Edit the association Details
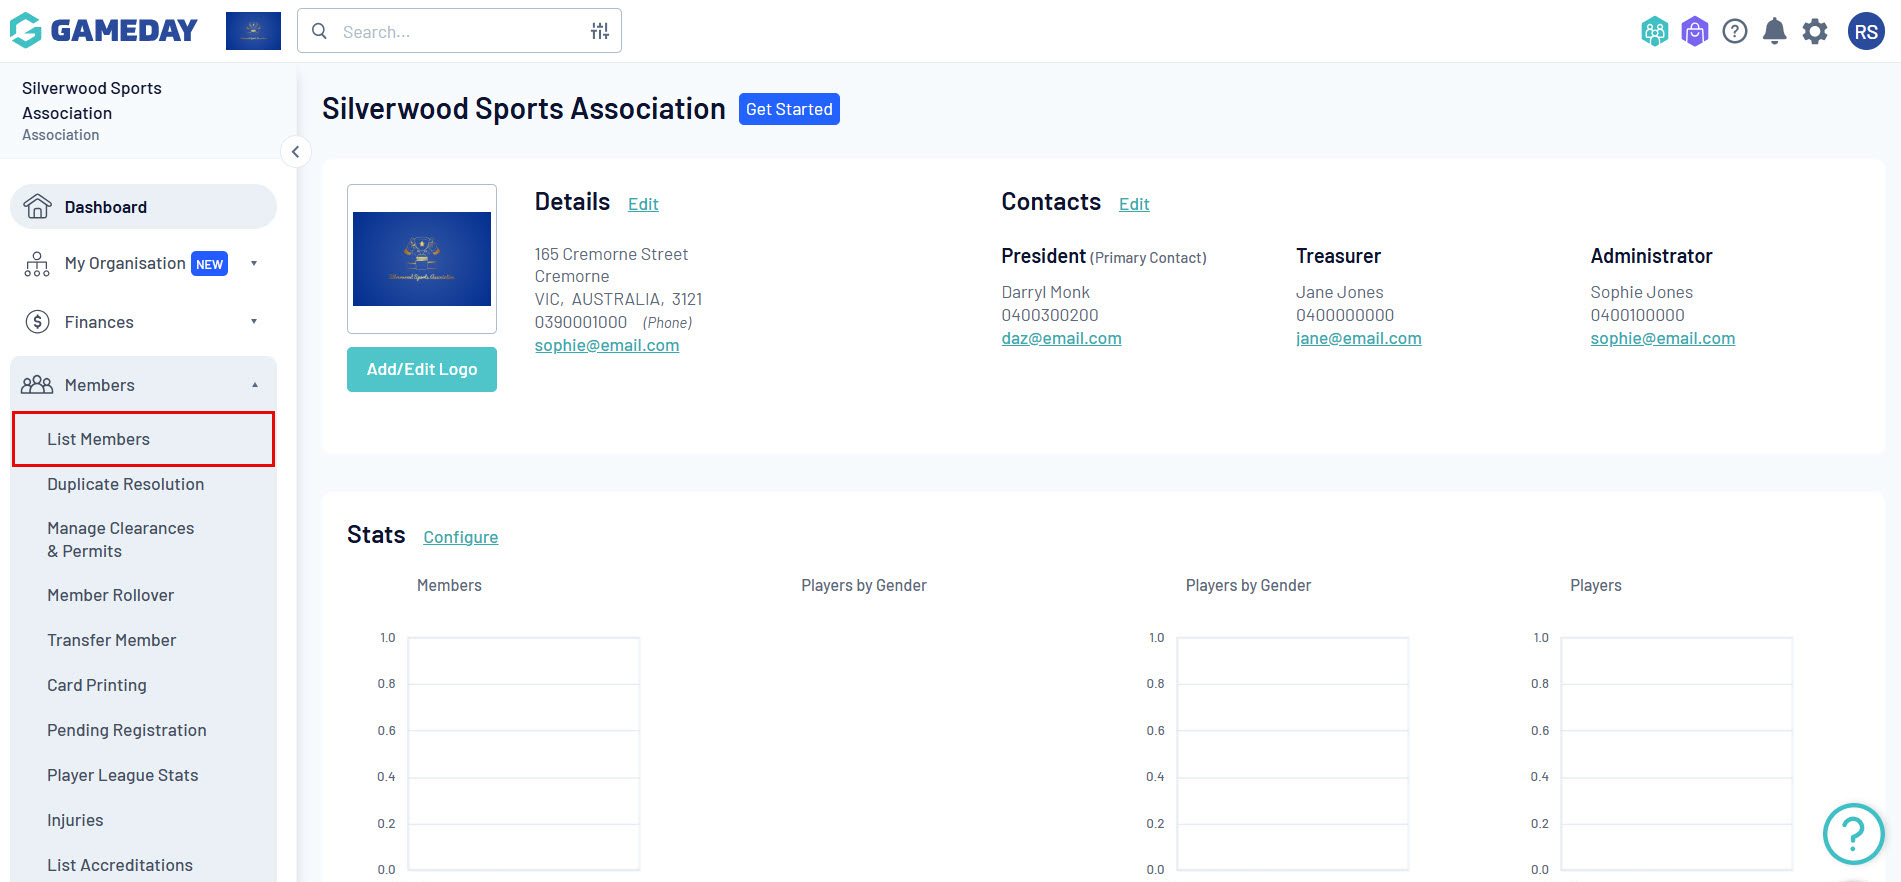The height and width of the screenshot is (882, 1901). [x=643, y=204]
